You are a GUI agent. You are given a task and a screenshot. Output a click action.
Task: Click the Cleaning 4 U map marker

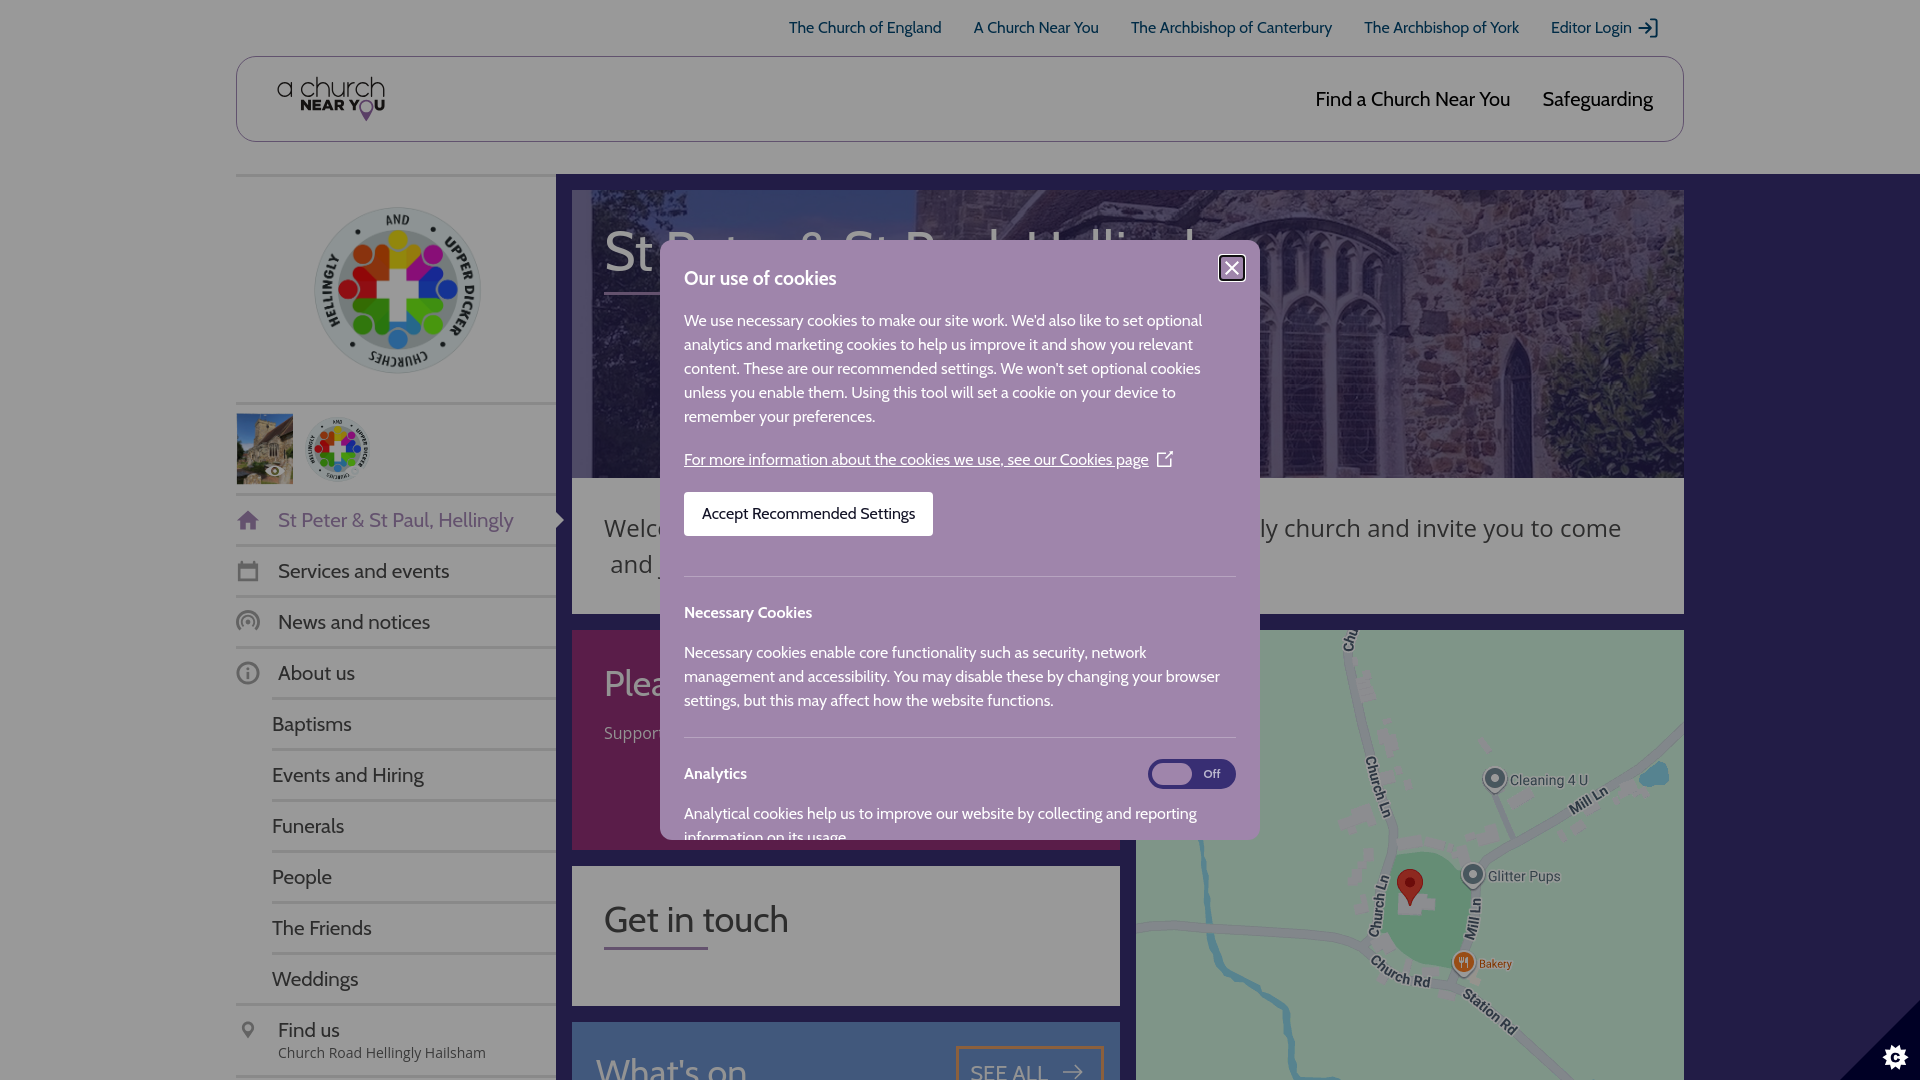click(1494, 780)
